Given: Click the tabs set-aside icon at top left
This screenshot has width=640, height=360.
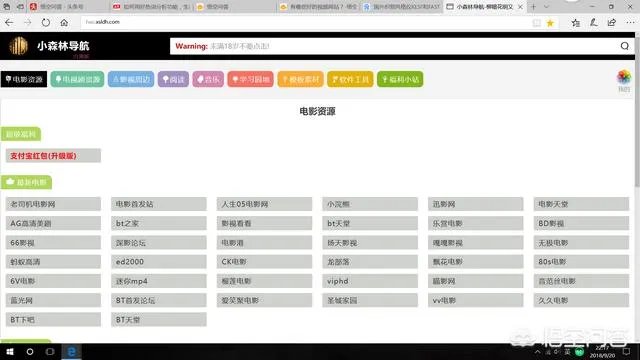Looking at the screenshot, I should click(x=7, y=7).
